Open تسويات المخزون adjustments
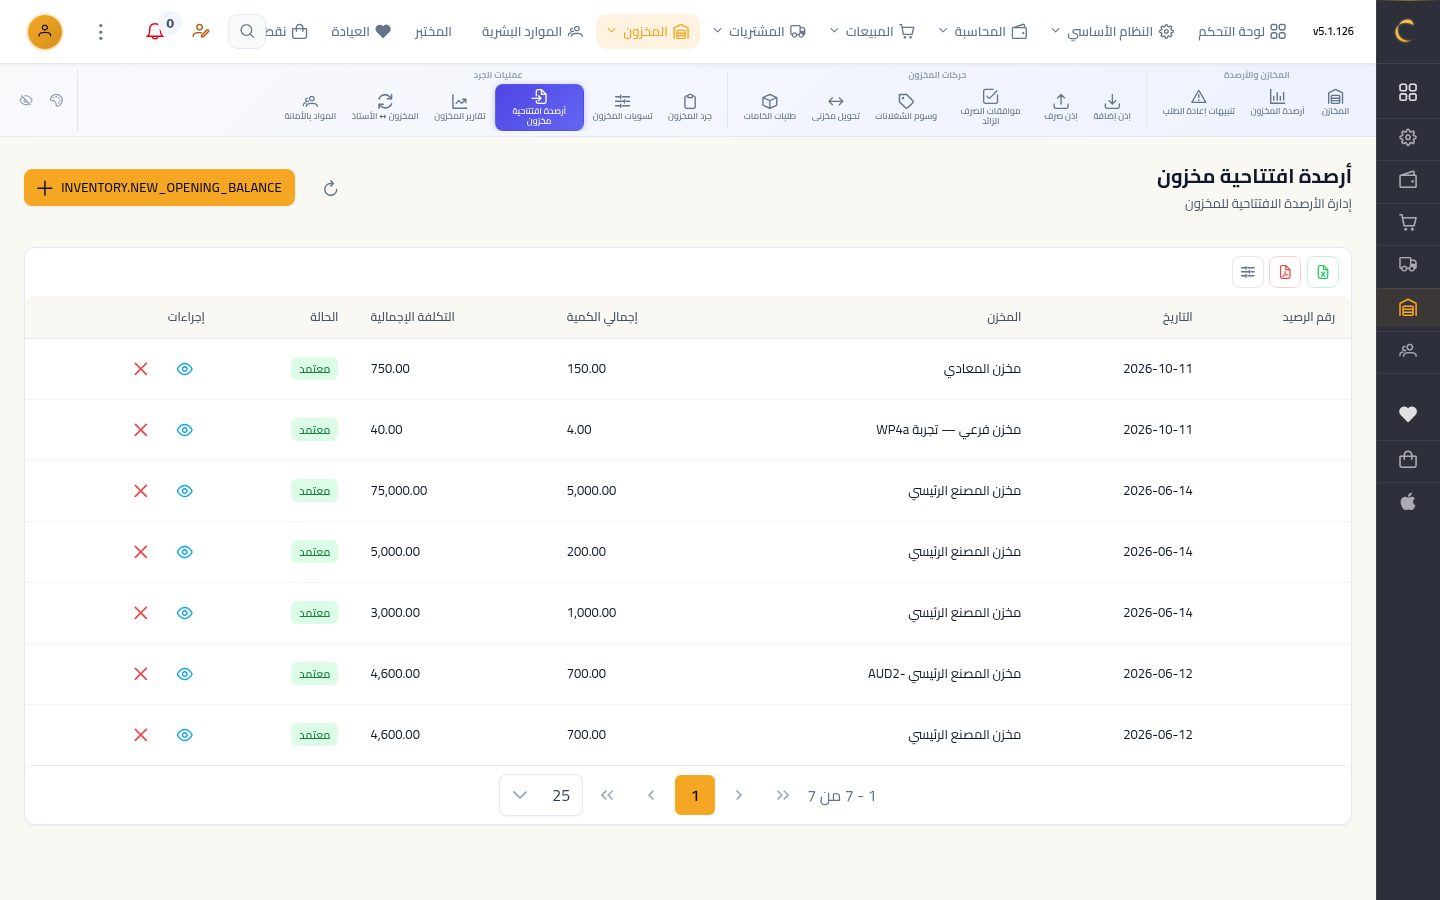 [x=622, y=106]
